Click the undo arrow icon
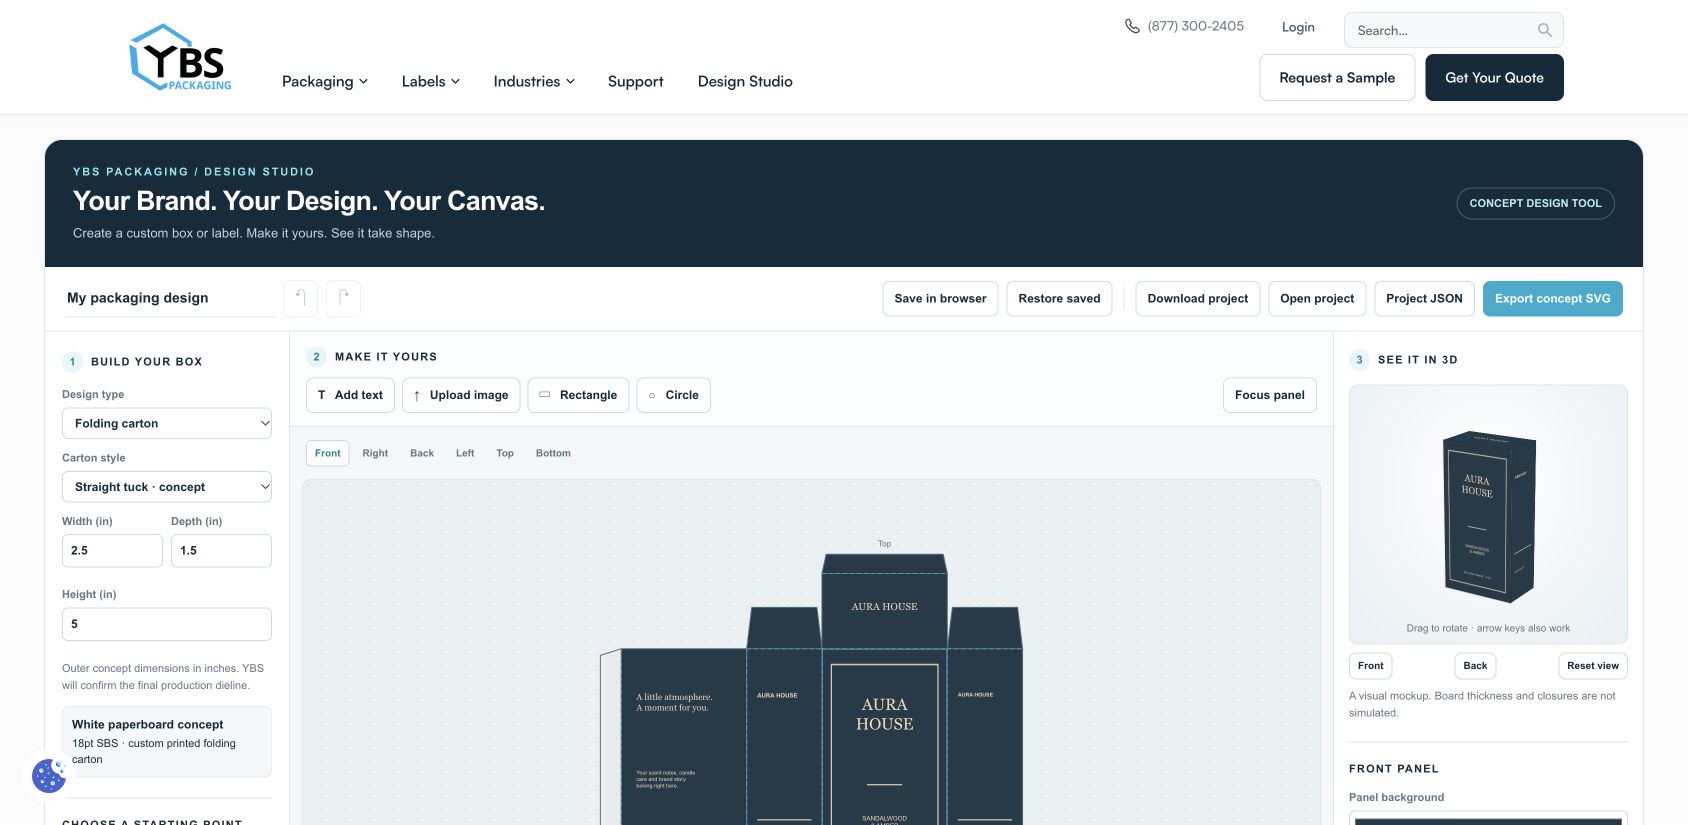Viewport: 1688px width, 825px height. click(300, 298)
